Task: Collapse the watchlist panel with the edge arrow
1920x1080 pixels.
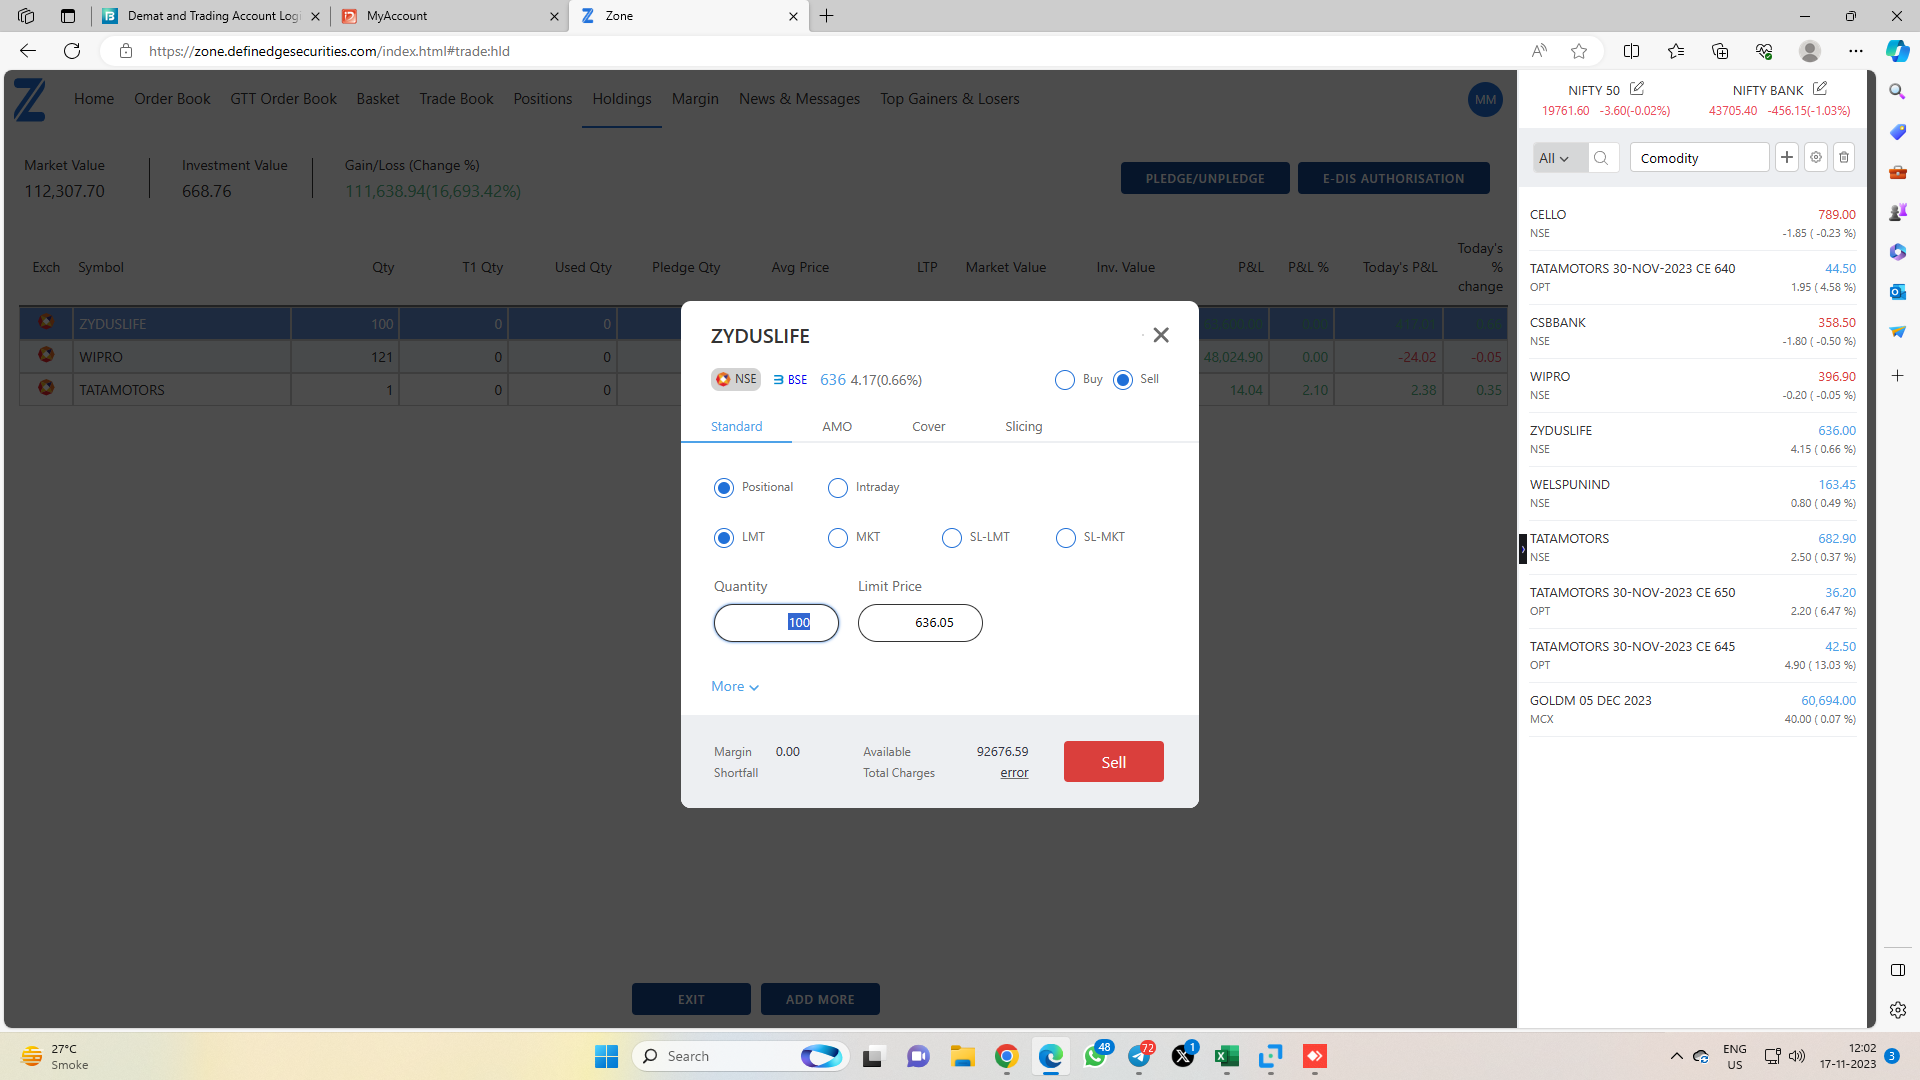Action: click(x=1521, y=549)
